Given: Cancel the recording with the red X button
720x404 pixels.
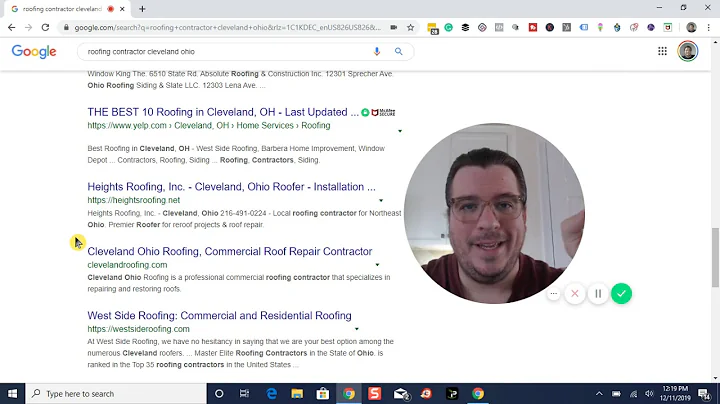Looking at the screenshot, I should [574, 293].
